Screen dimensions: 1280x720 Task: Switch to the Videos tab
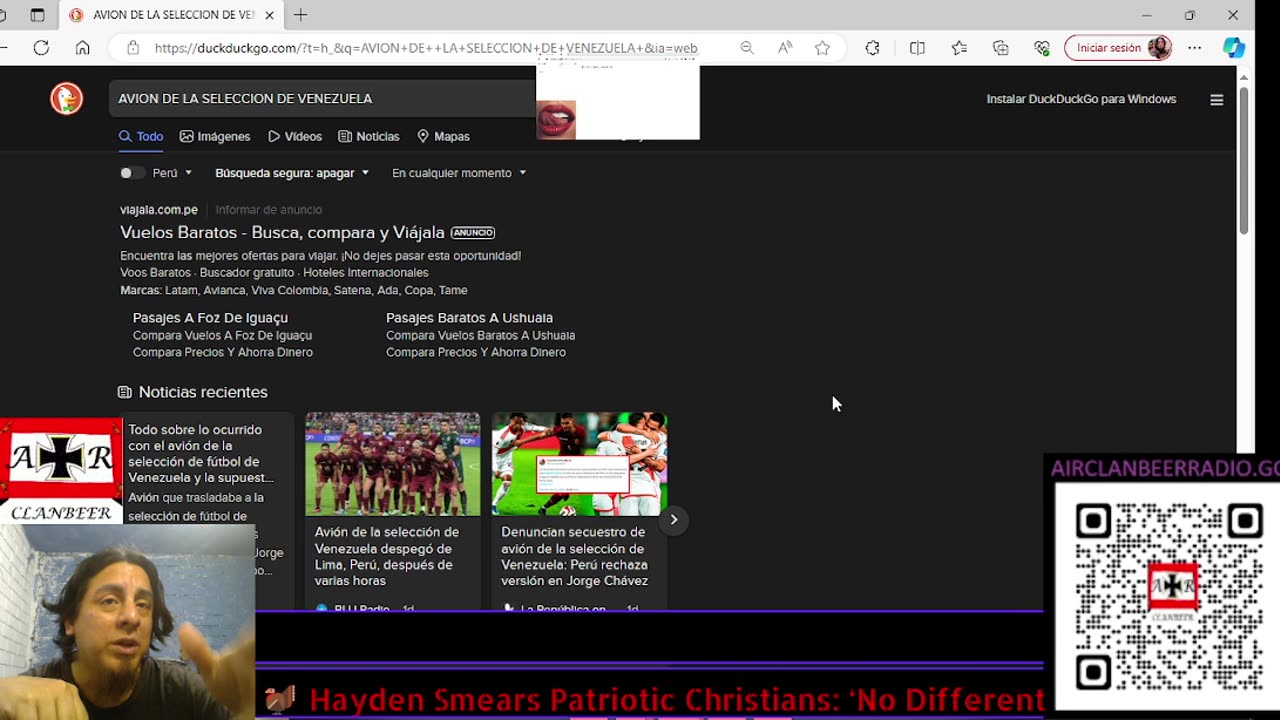click(295, 136)
